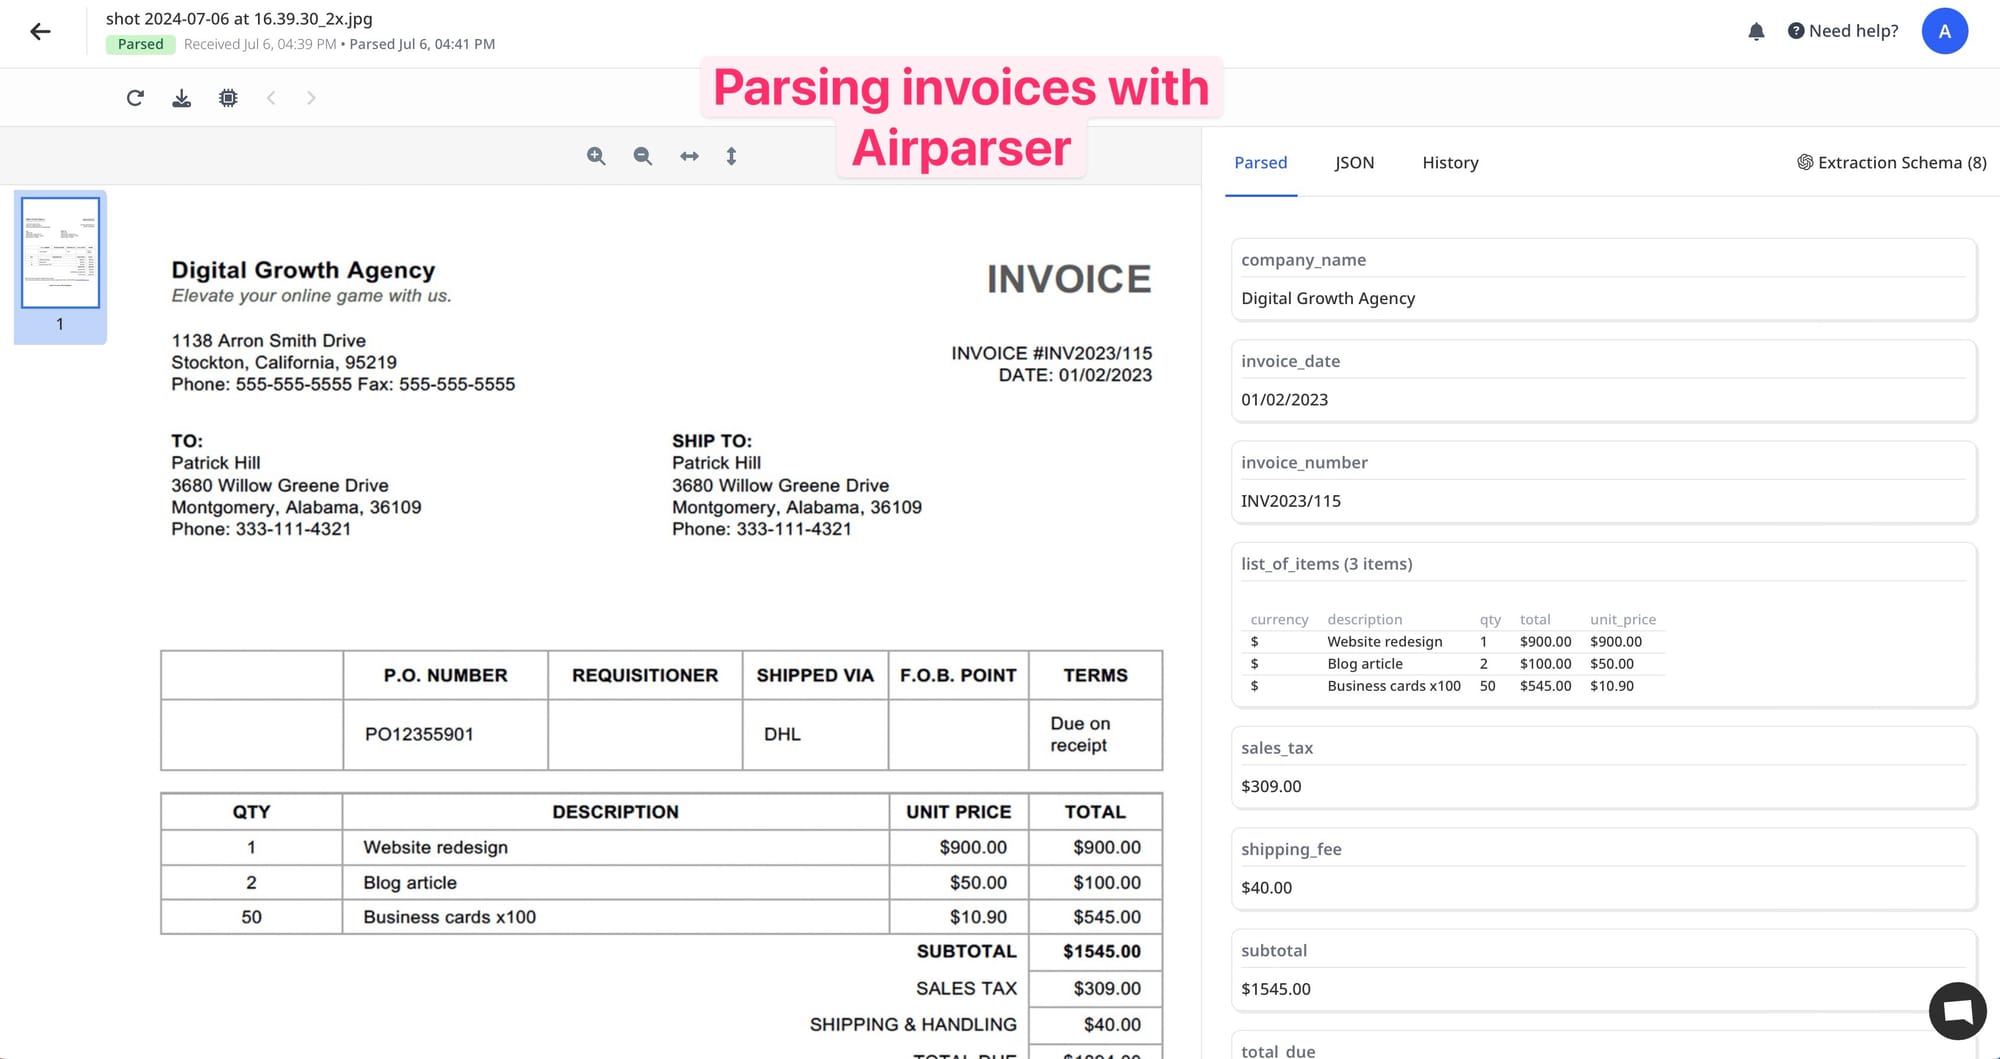The width and height of the screenshot is (2000, 1059).
Task: Select page 1 thumbnail
Action: 60,253
